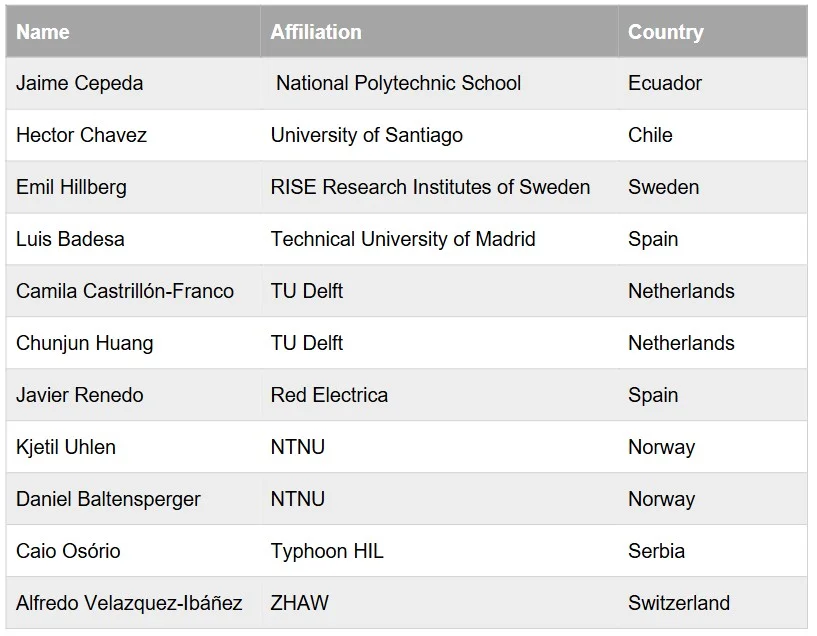Screen dimensions: 817x636
Task: Select RISE Research Institutes of Sweden
Action: pyautogui.click(x=439, y=187)
